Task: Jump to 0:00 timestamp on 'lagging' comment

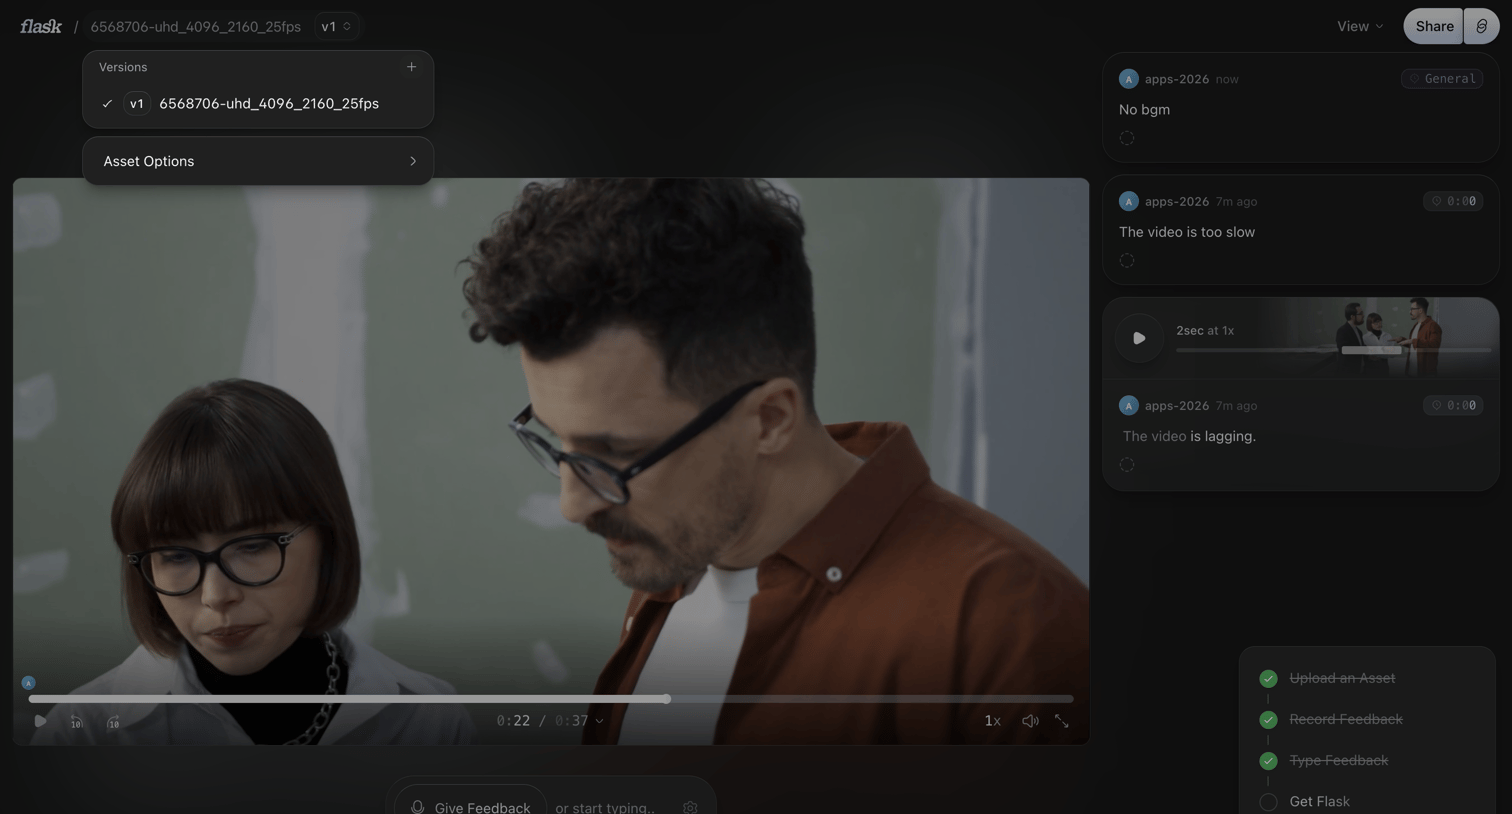Action: tap(1453, 405)
